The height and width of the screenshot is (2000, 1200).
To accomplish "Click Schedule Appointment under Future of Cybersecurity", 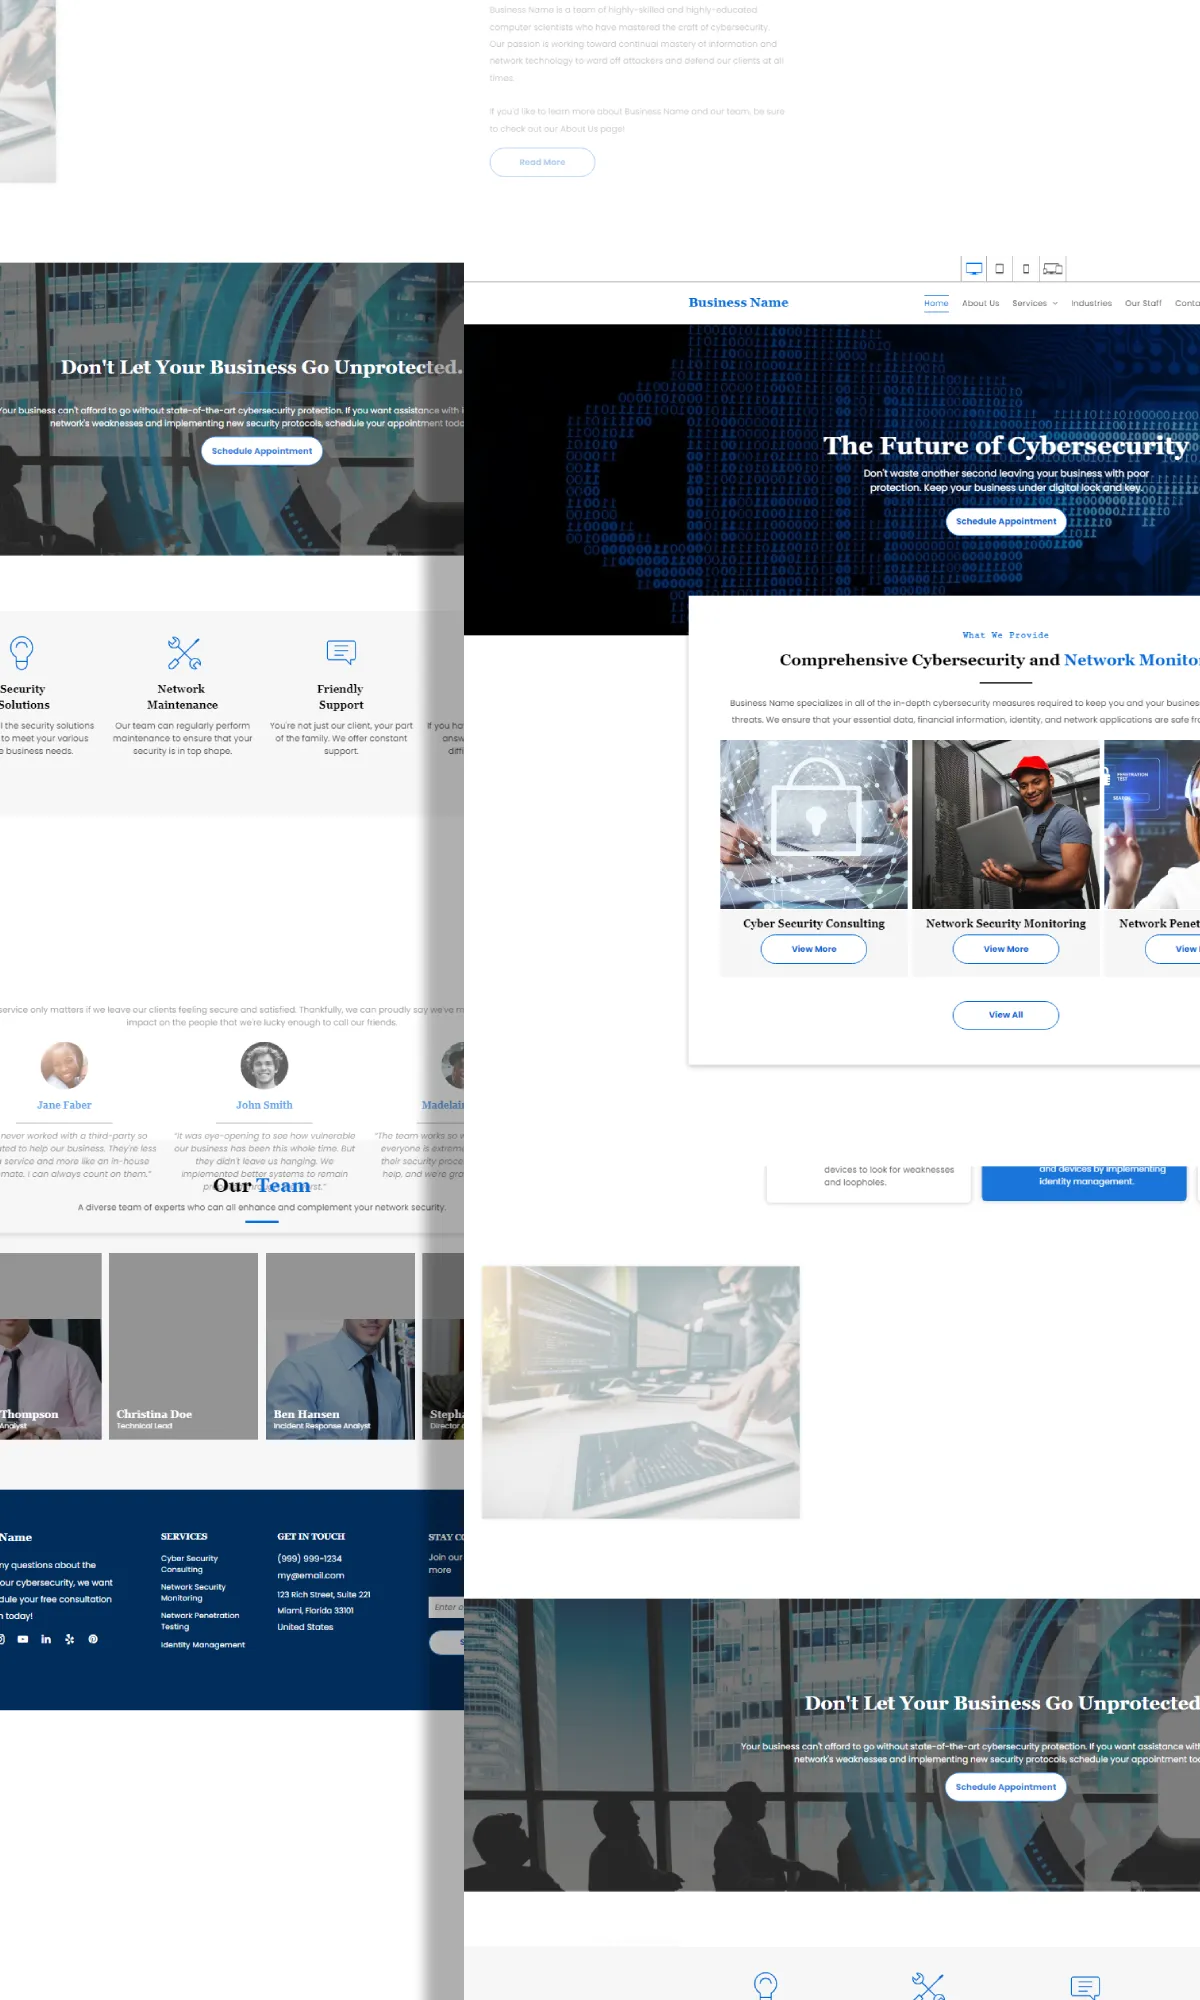I will 1006,521.
